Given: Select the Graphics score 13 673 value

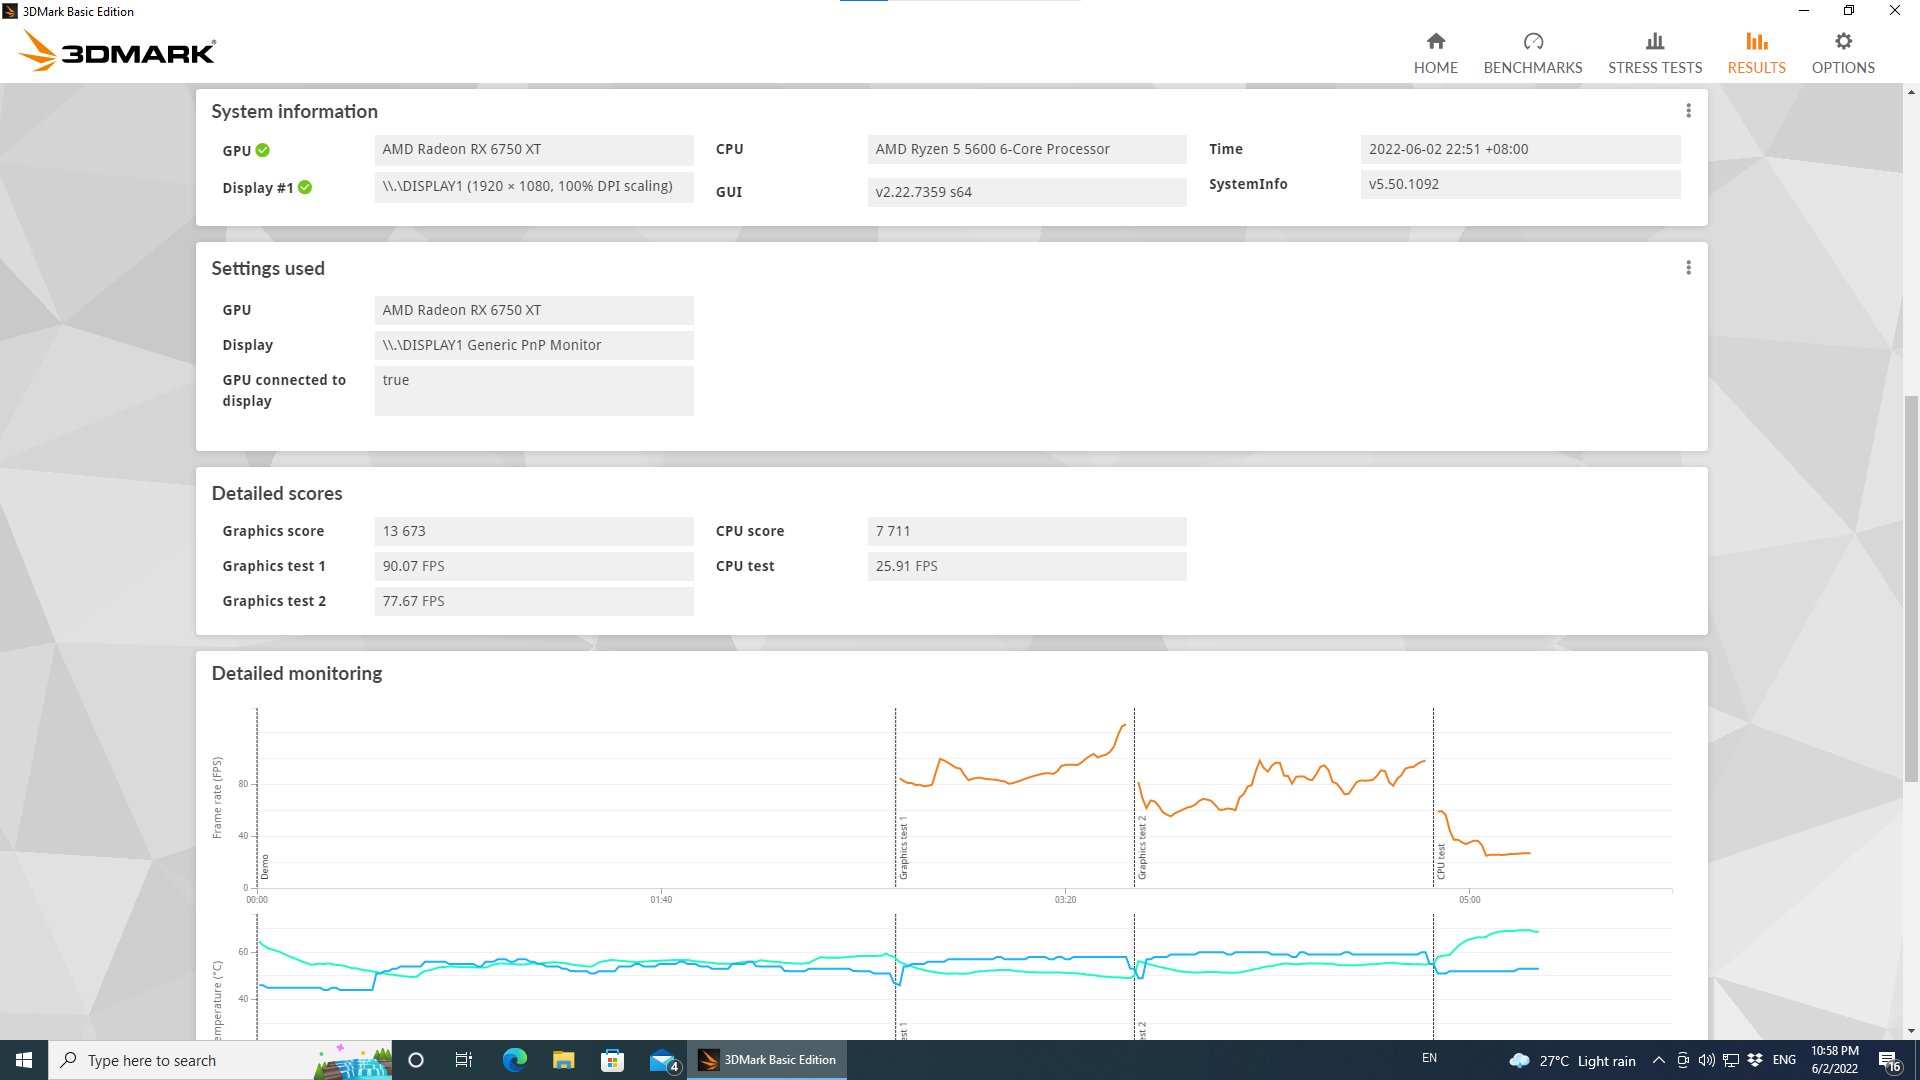Looking at the screenshot, I should point(534,531).
